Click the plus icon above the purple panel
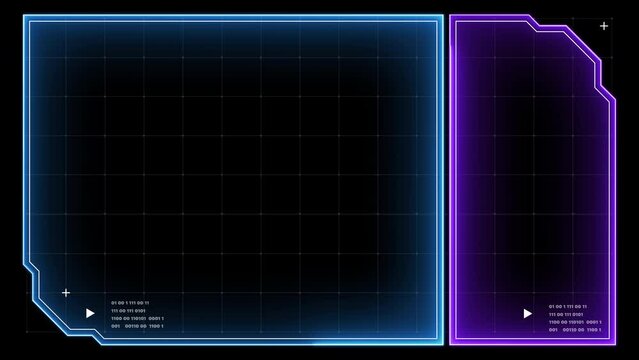Viewport: 639px width, 360px height. [x=604, y=26]
